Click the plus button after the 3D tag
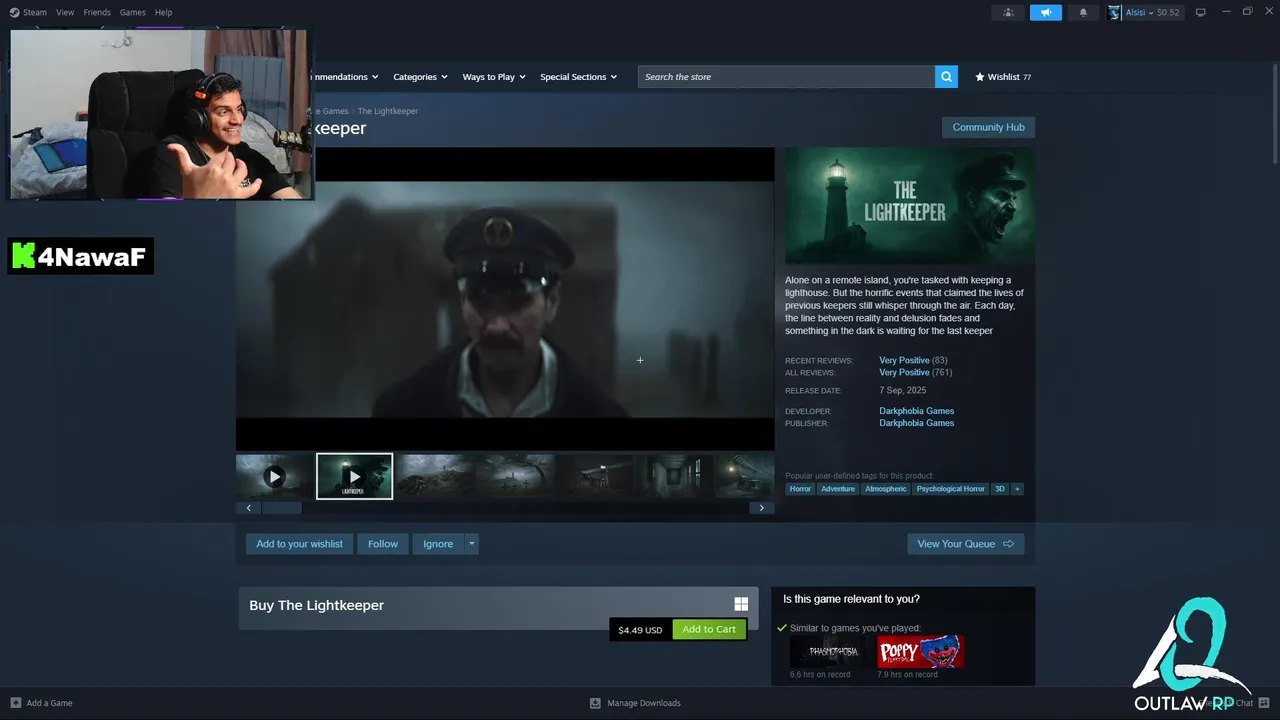The width and height of the screenshot is (1280, 720). (x=1017, y=489)
